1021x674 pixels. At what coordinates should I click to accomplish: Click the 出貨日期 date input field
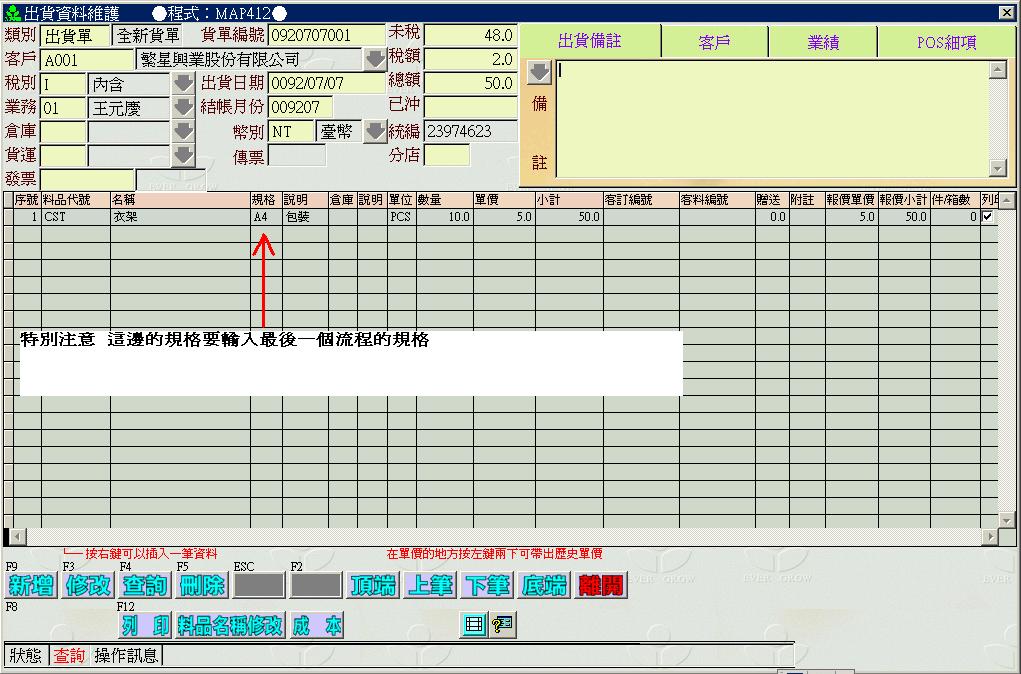pos(326,83)
